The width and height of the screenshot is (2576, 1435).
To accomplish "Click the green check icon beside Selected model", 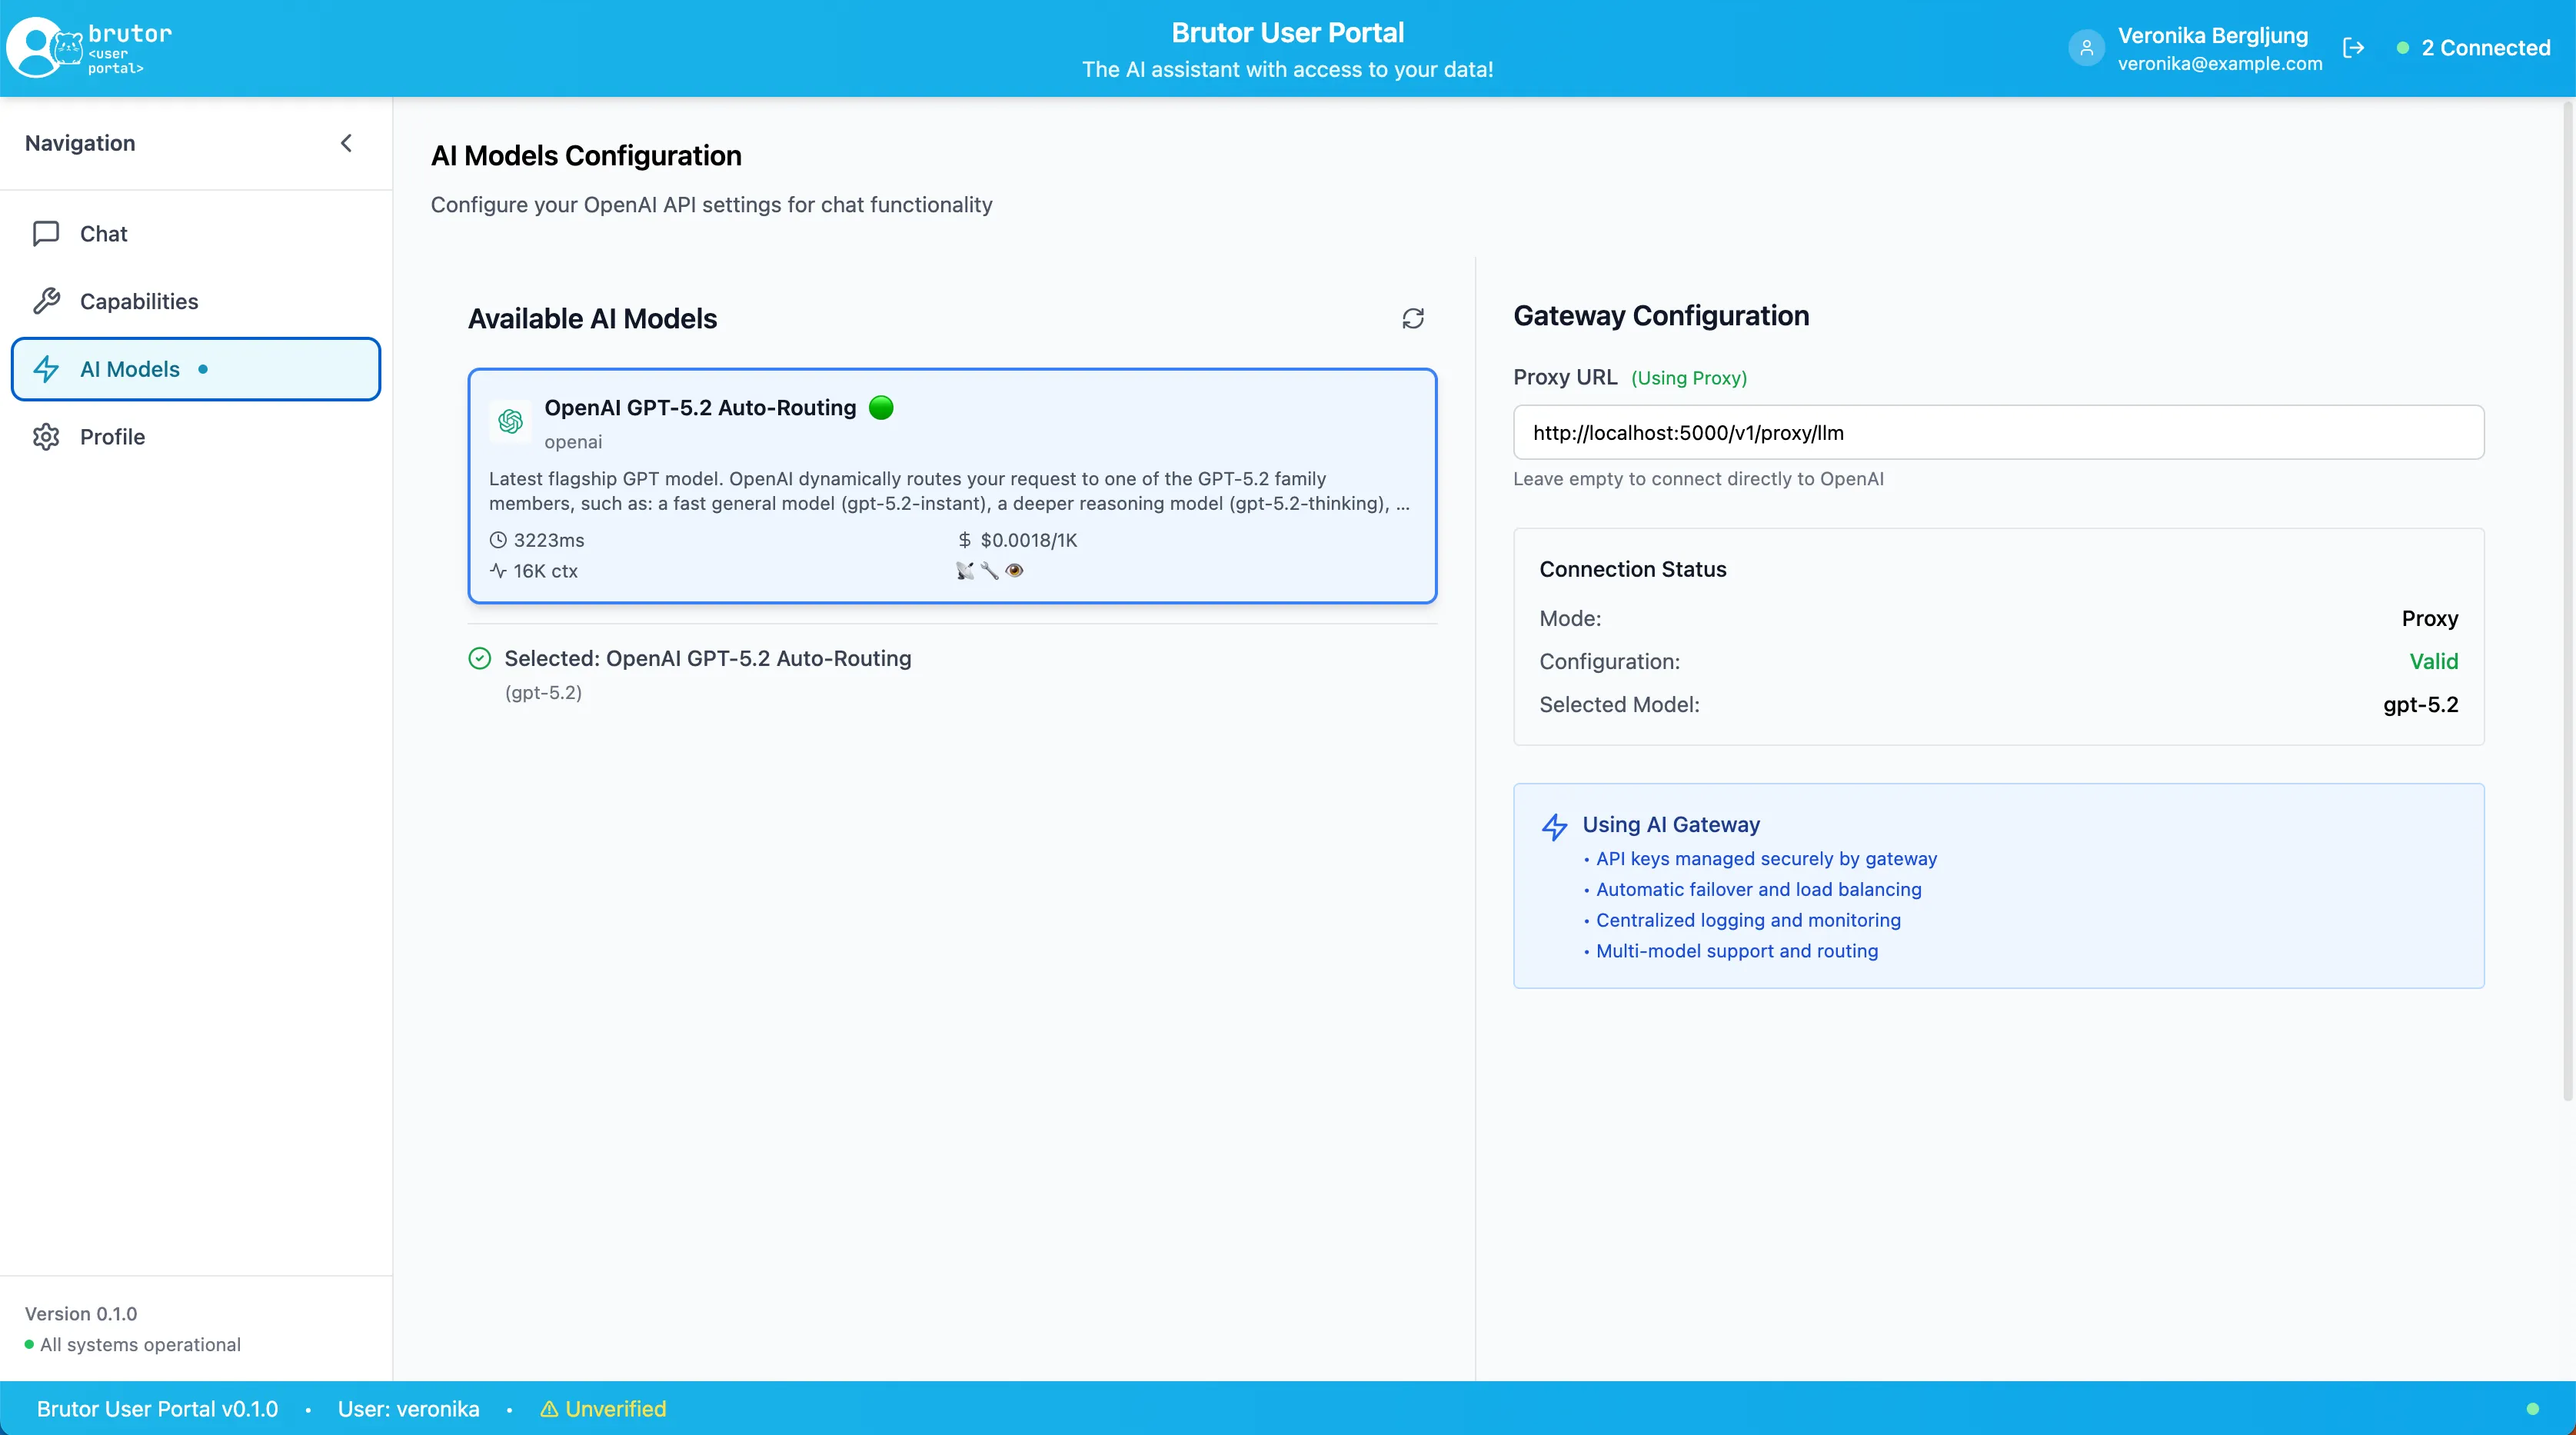I will tap(480, 658).
